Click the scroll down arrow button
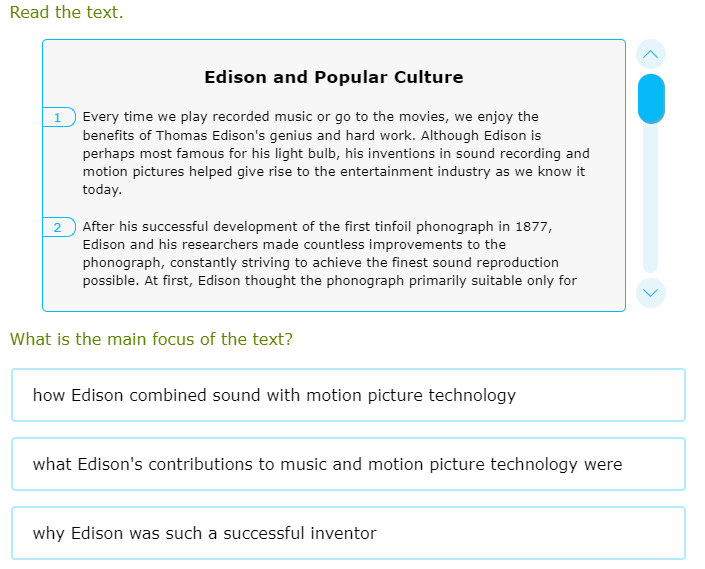This screenshot has height=569, width=705. coord(651,293)
